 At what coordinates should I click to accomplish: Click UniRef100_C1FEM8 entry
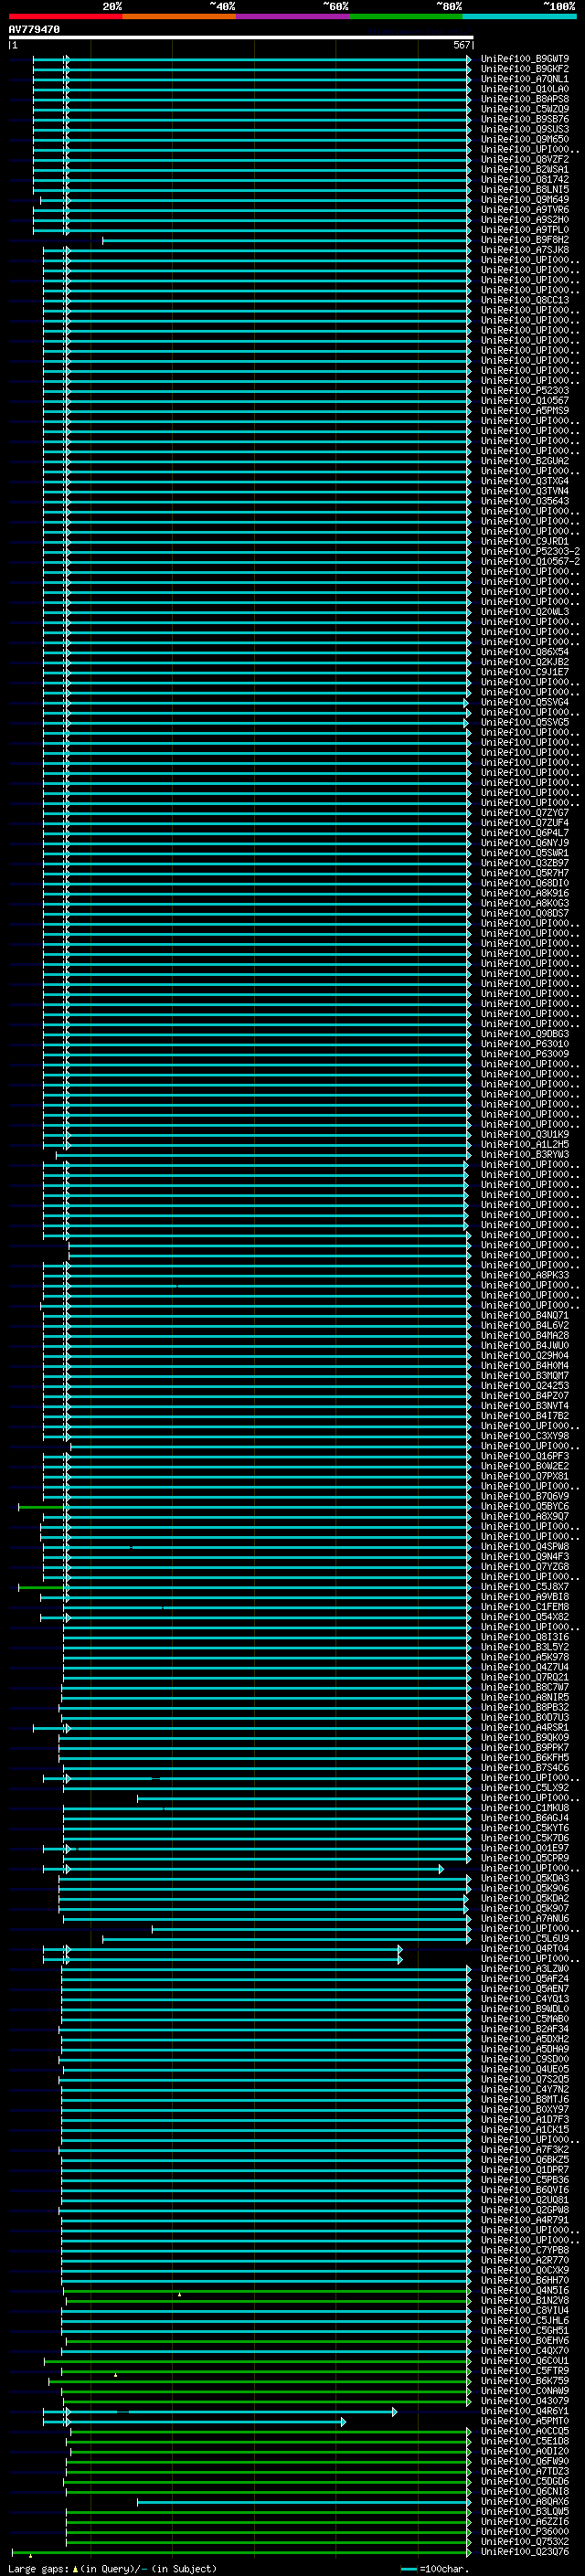tap(524, 1607)
